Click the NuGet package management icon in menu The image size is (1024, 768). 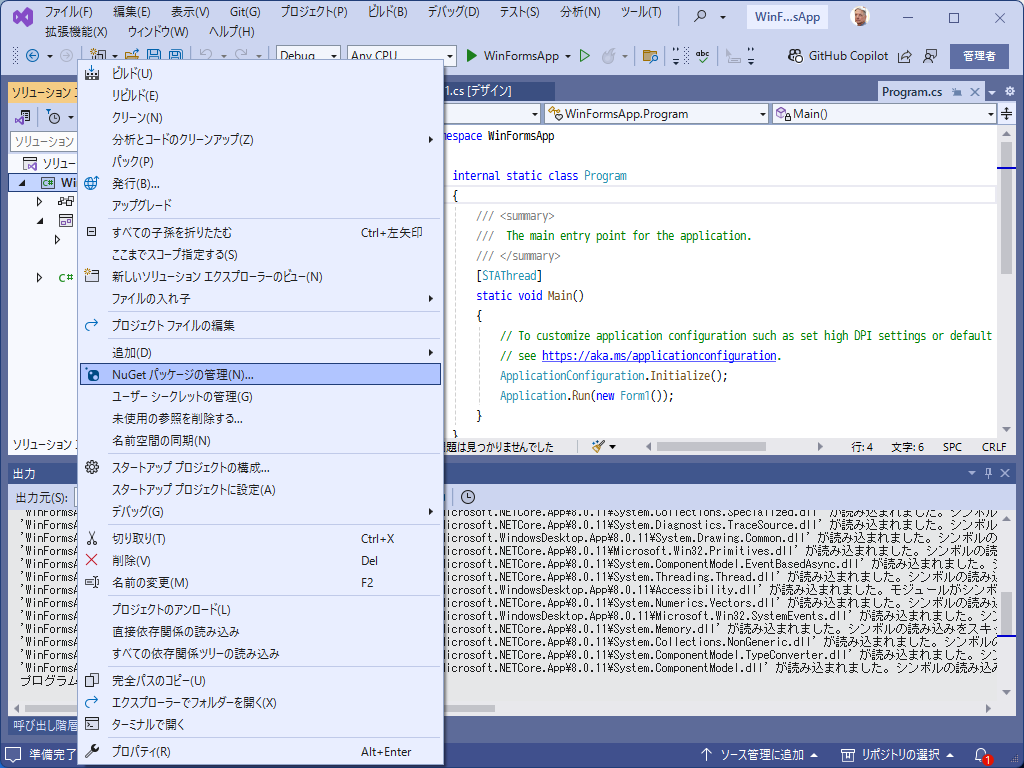(x=92, y=375)
